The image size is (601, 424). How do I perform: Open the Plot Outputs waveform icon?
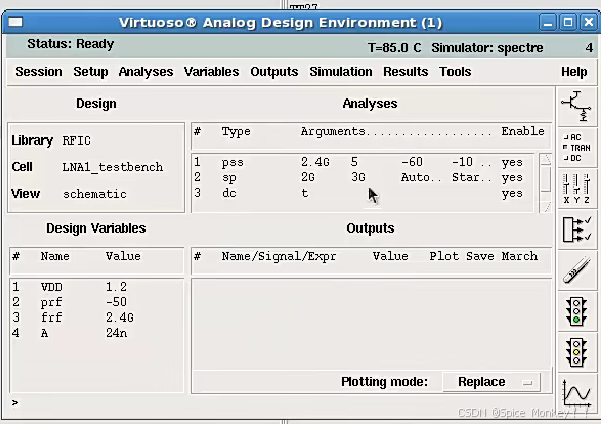(x=577, y=393)
